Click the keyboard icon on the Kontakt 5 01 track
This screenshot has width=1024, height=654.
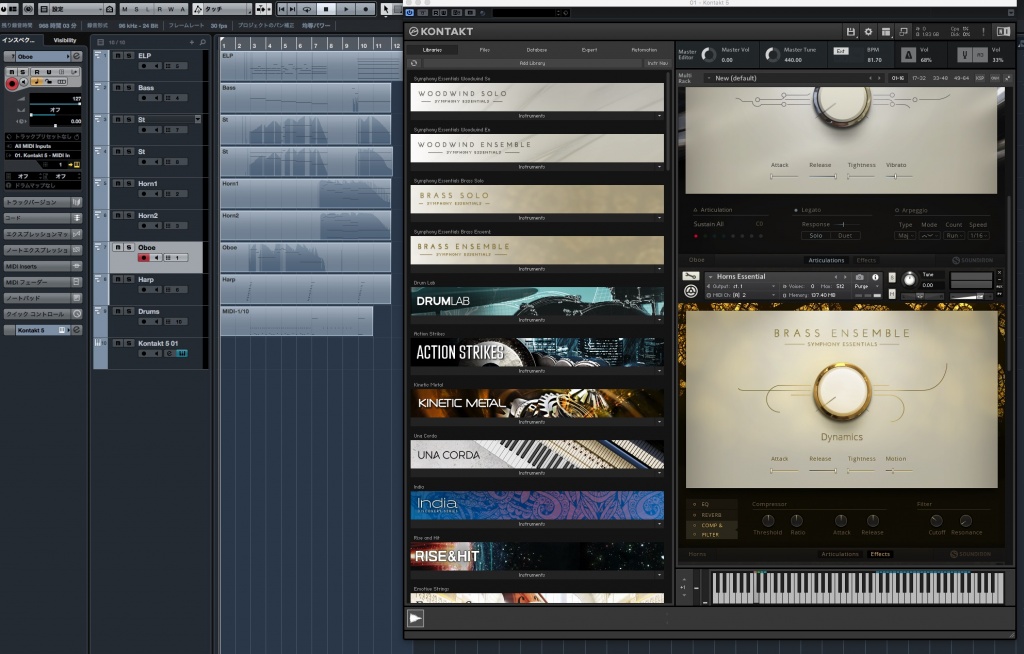click(x=182, y=353)
